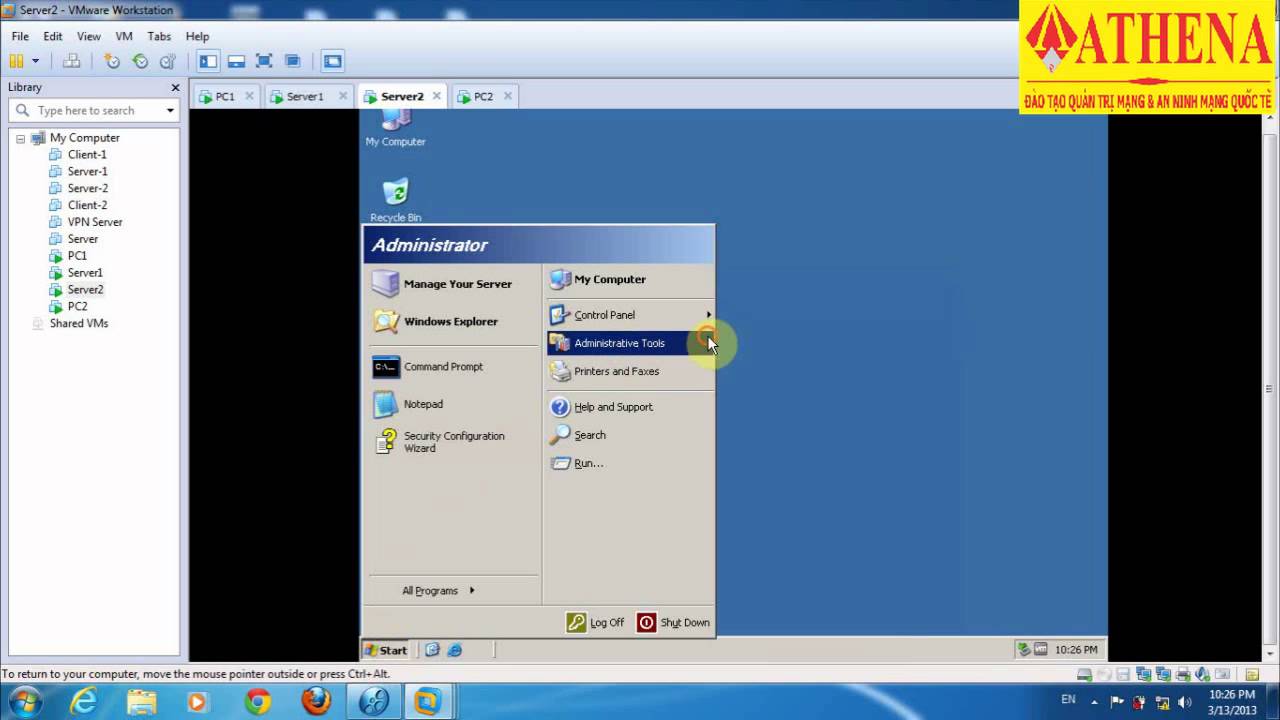Switch to Unity mode icon

pos(292,61)
